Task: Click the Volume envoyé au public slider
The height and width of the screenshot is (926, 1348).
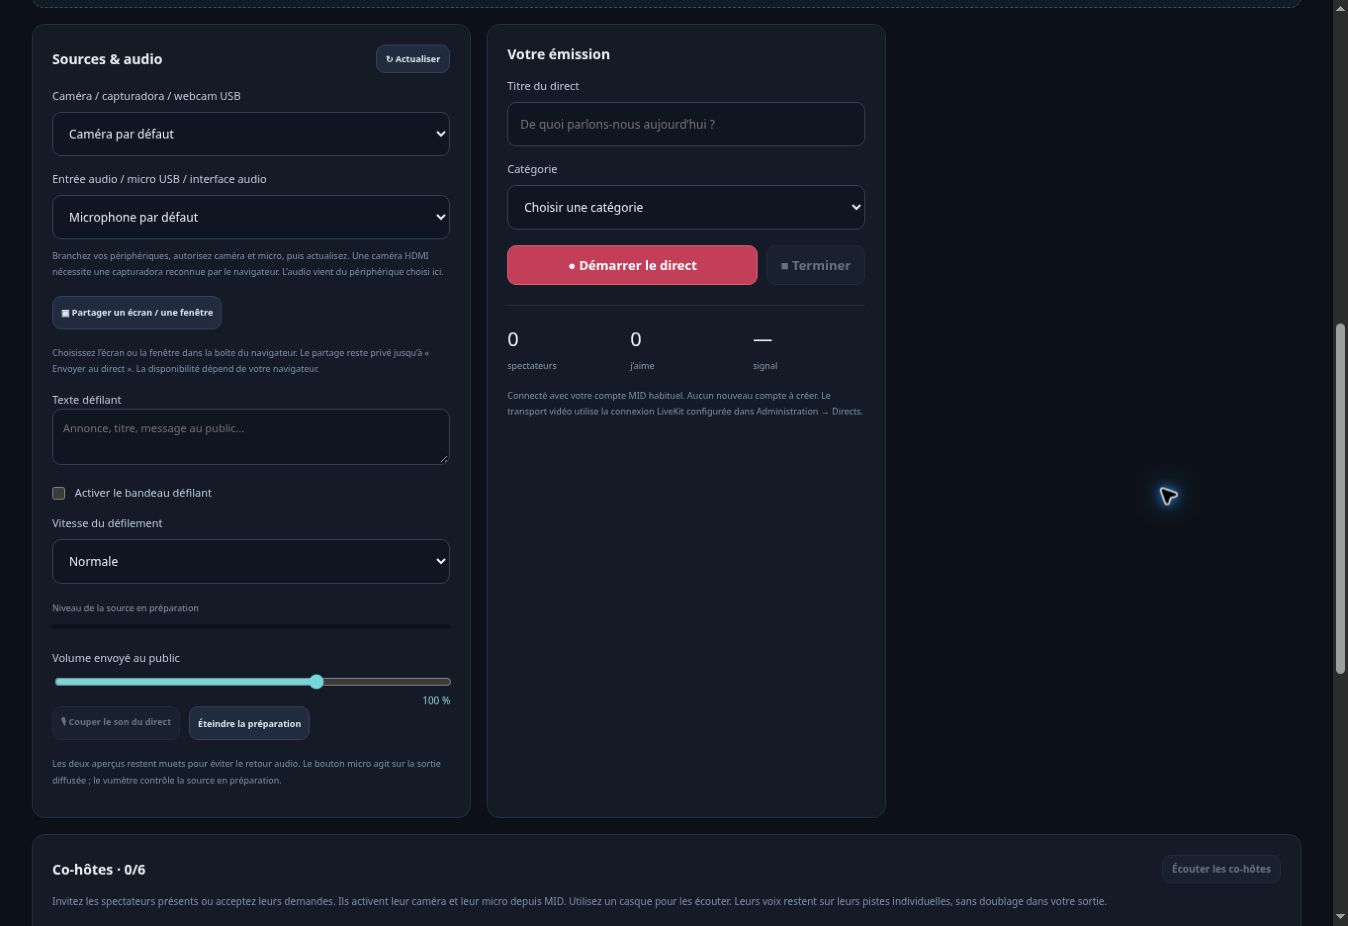Action: (x=253, y=682)
